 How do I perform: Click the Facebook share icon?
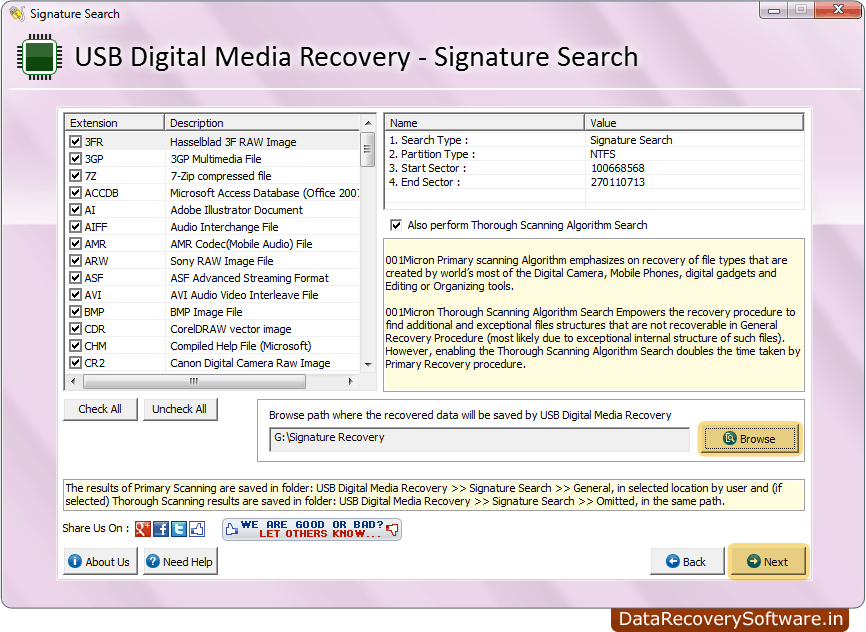click(161, 529)
